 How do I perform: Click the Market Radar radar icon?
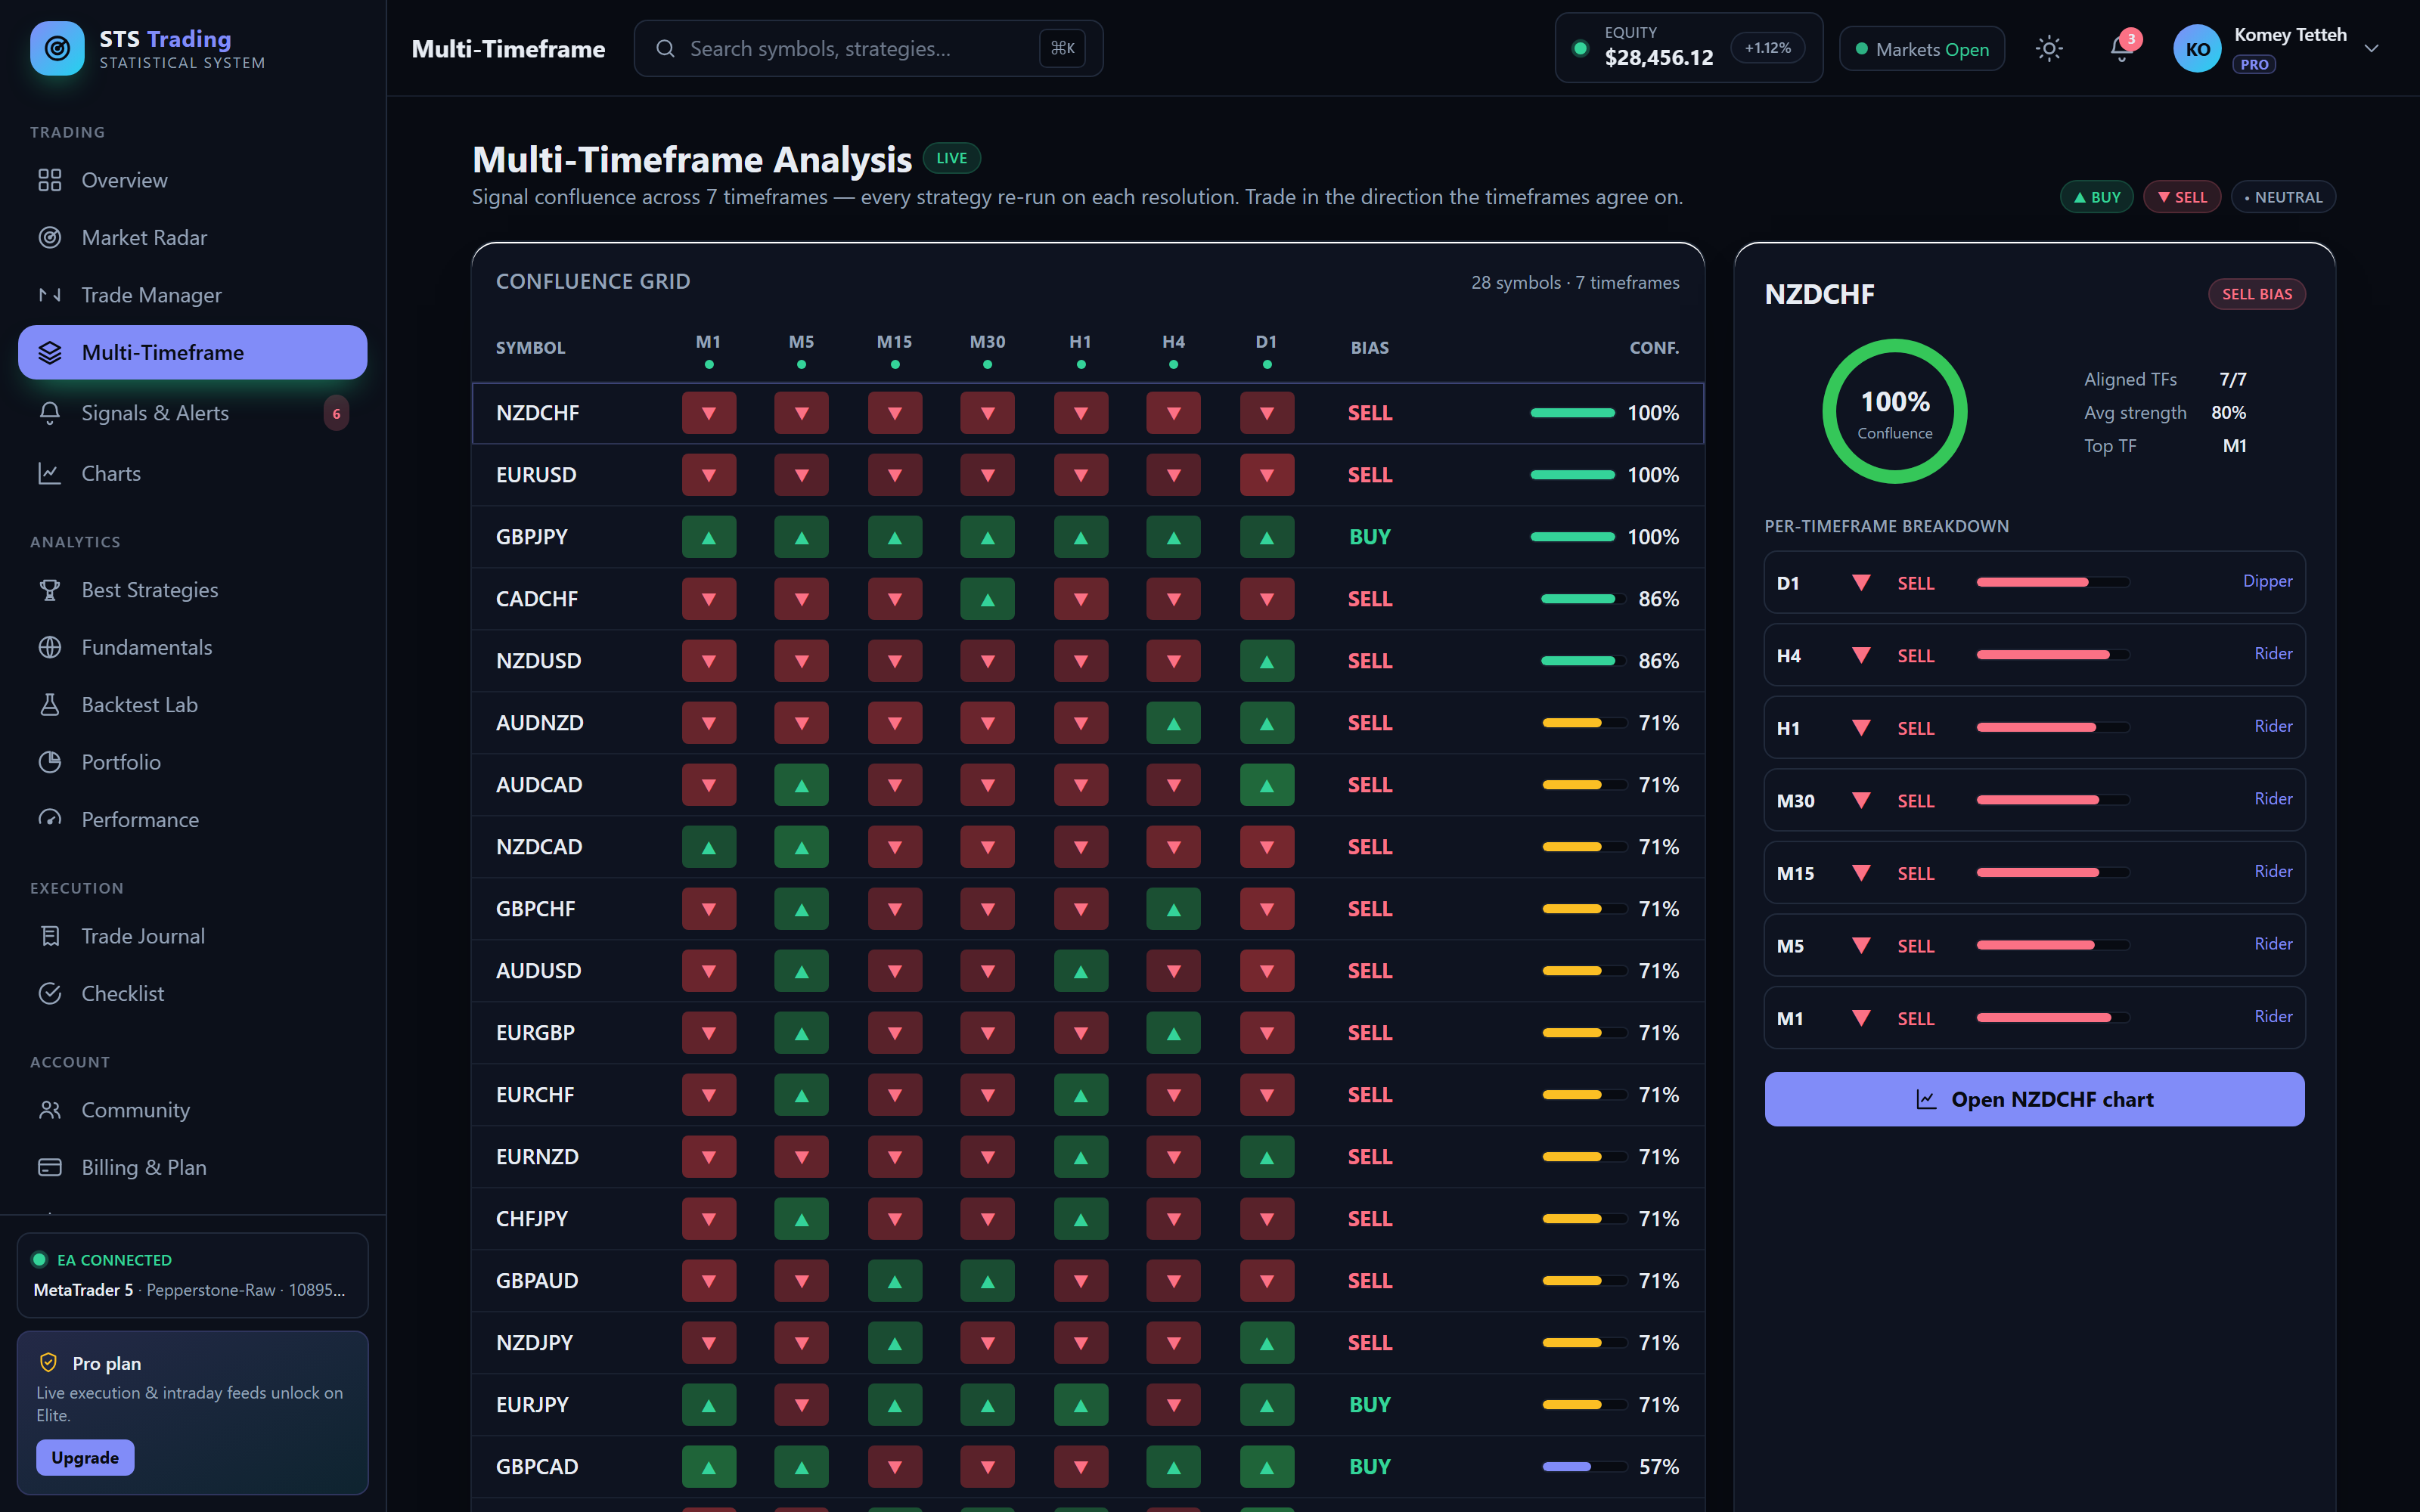pyautogui.click(x=50, y=237)
